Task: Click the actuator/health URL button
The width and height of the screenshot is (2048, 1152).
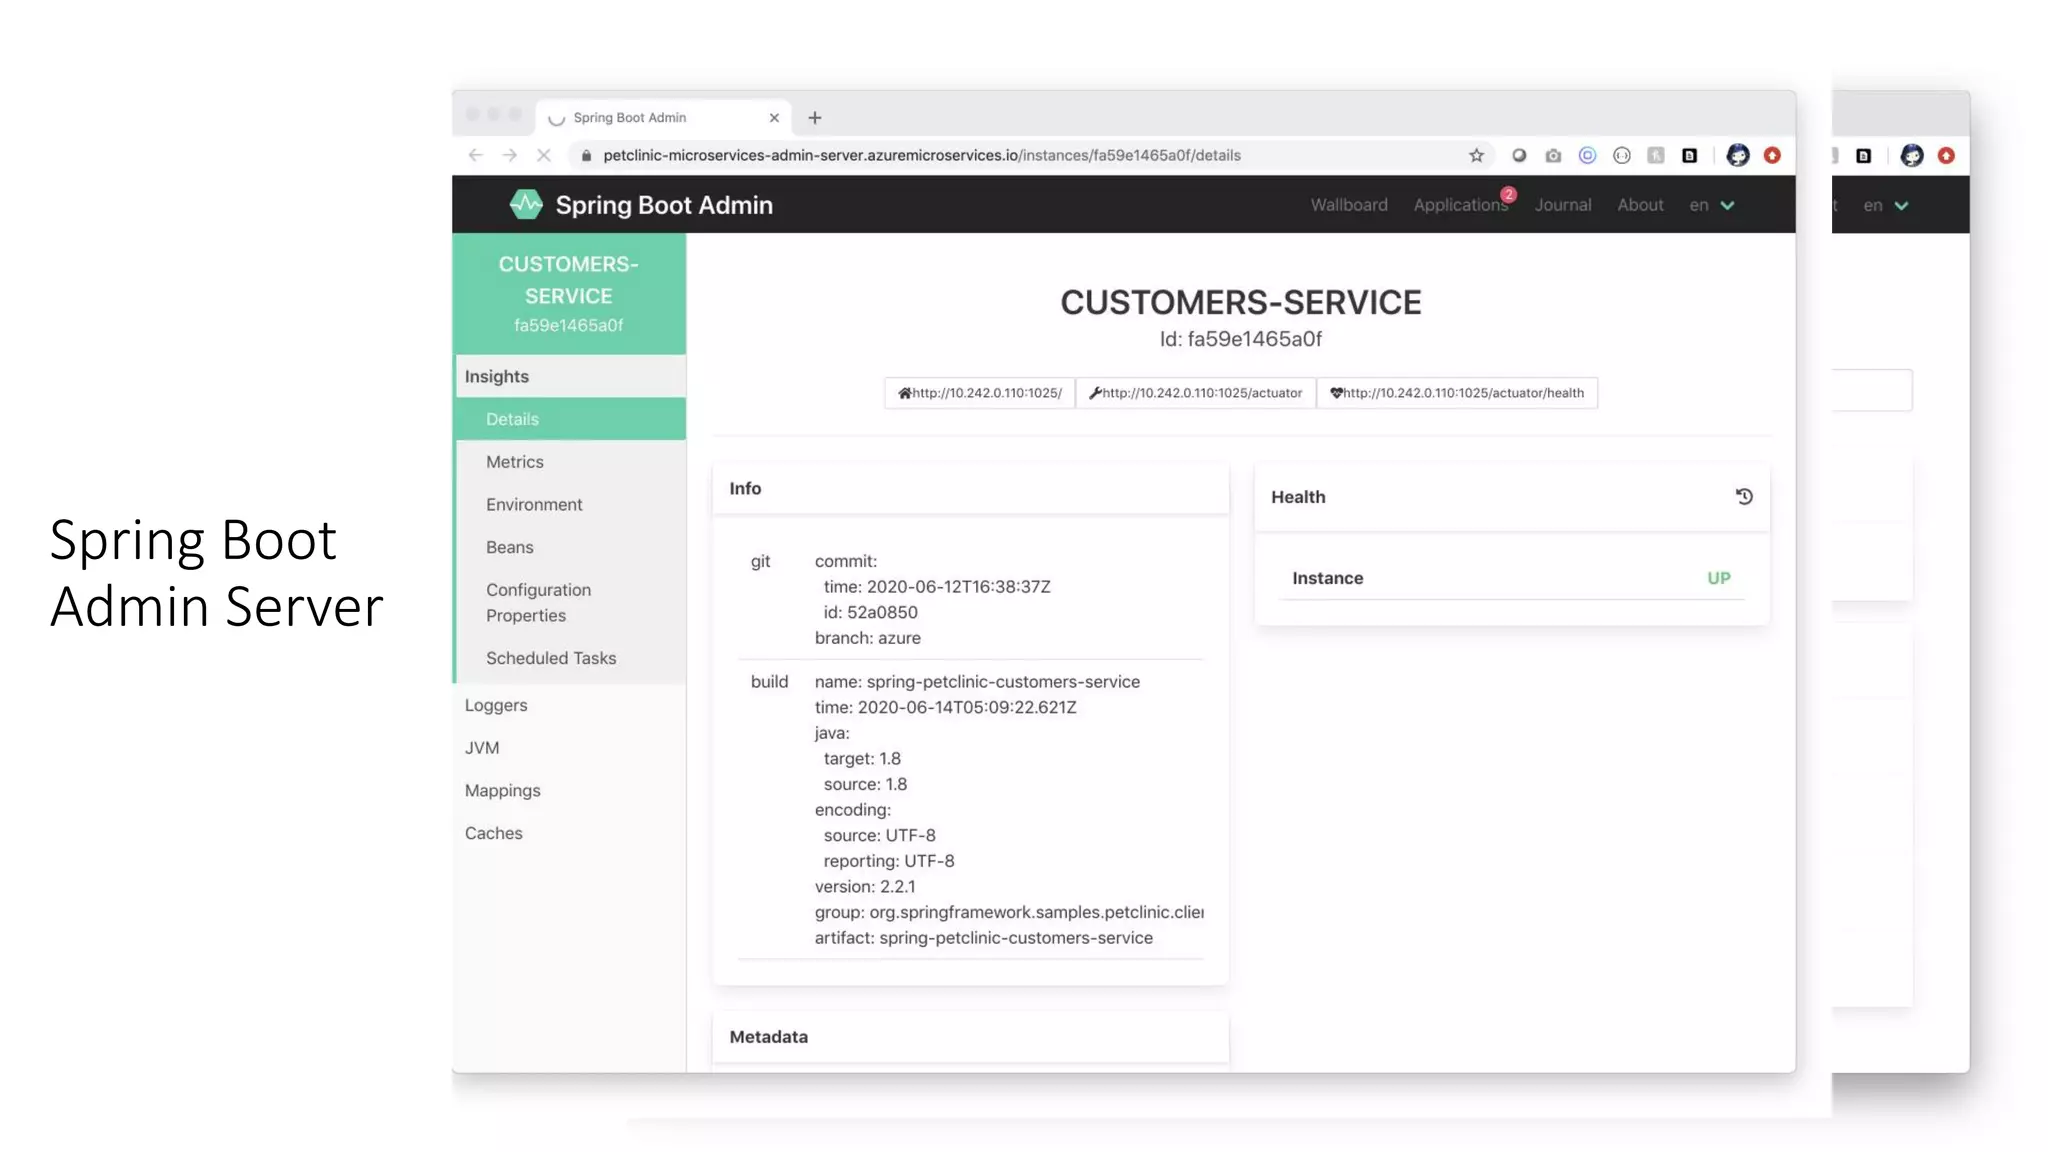Action: coord(1457,393)
